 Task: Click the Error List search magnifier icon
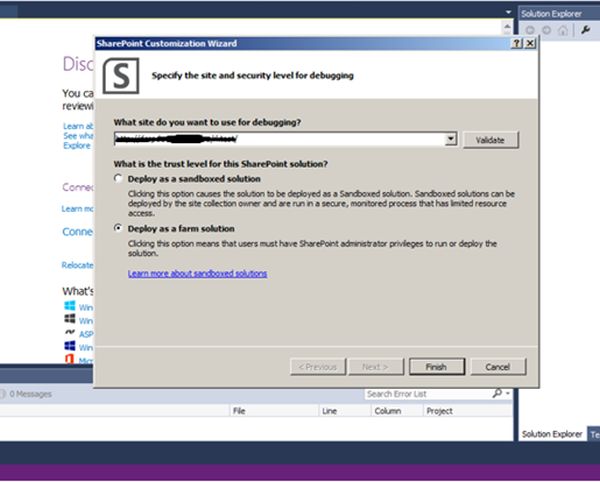click(x=497, y=393)
